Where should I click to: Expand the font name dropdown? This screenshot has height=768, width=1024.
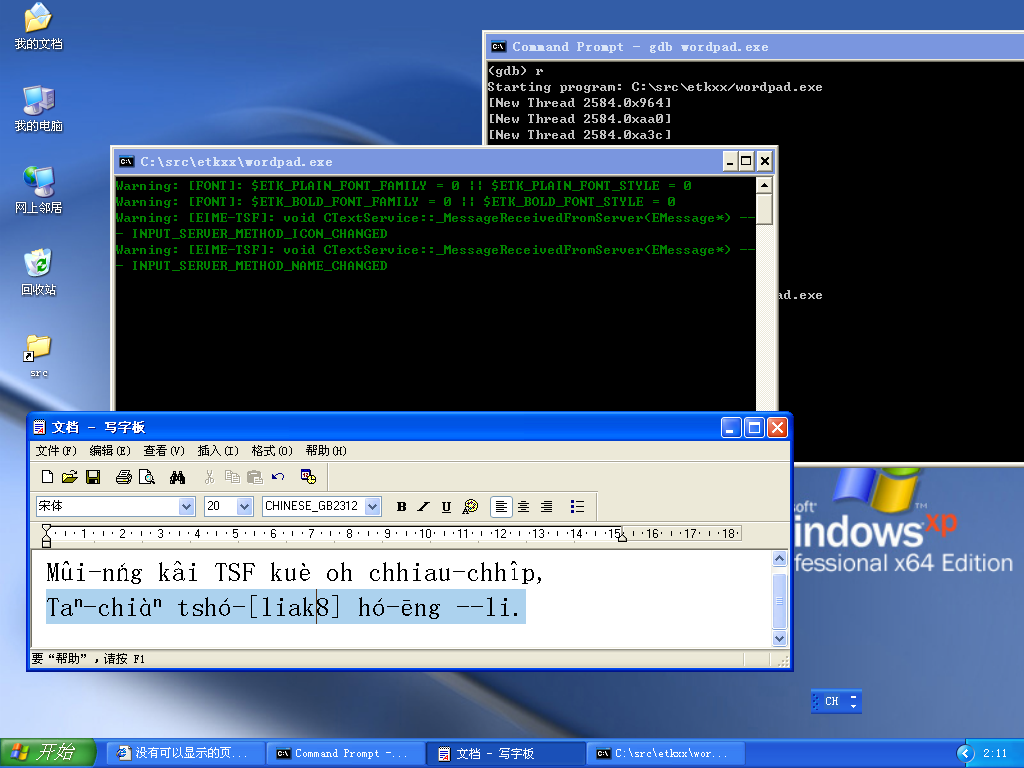point(186,507)
